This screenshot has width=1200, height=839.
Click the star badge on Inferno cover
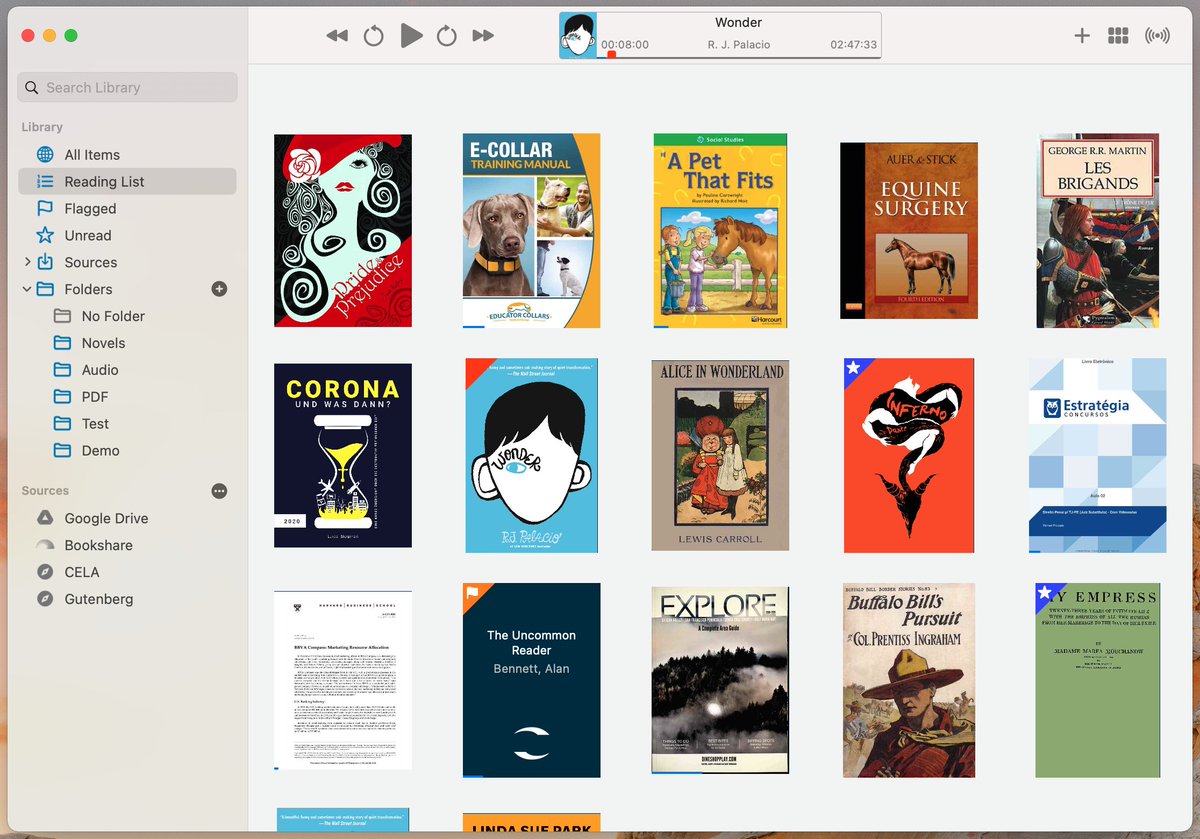coord(853,367)
